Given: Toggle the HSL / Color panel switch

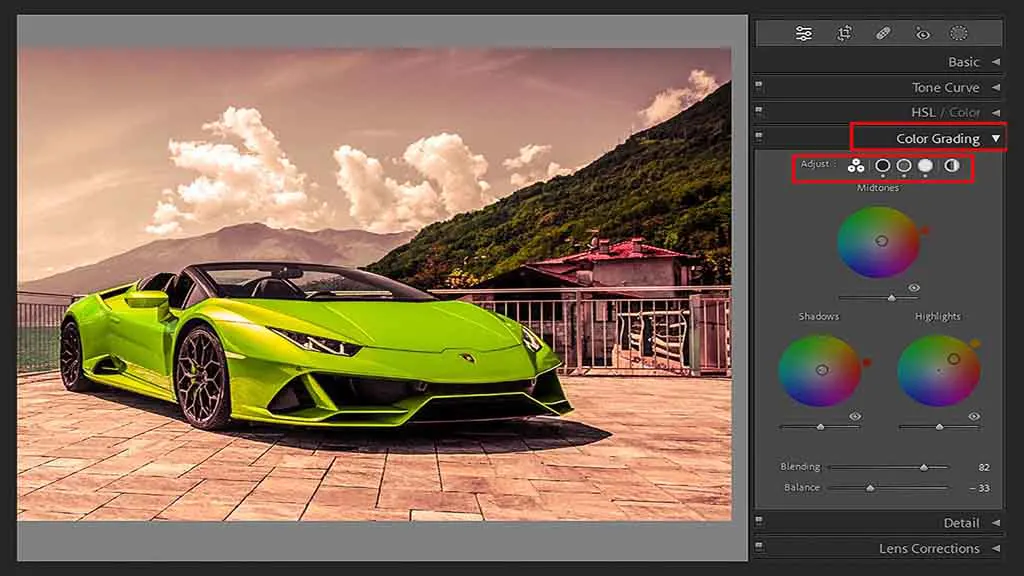Looking at the screenshot, I should pyautogui.click(x=758, y=110).
